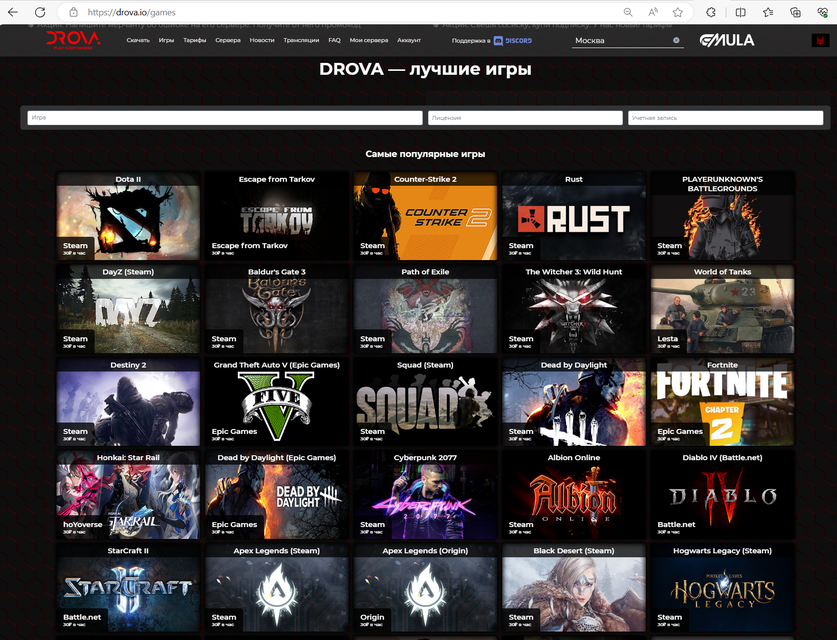Open the Apex Legends (Steam) card
The width and height of the screenshot is (837, 640).
pos(277,587)
